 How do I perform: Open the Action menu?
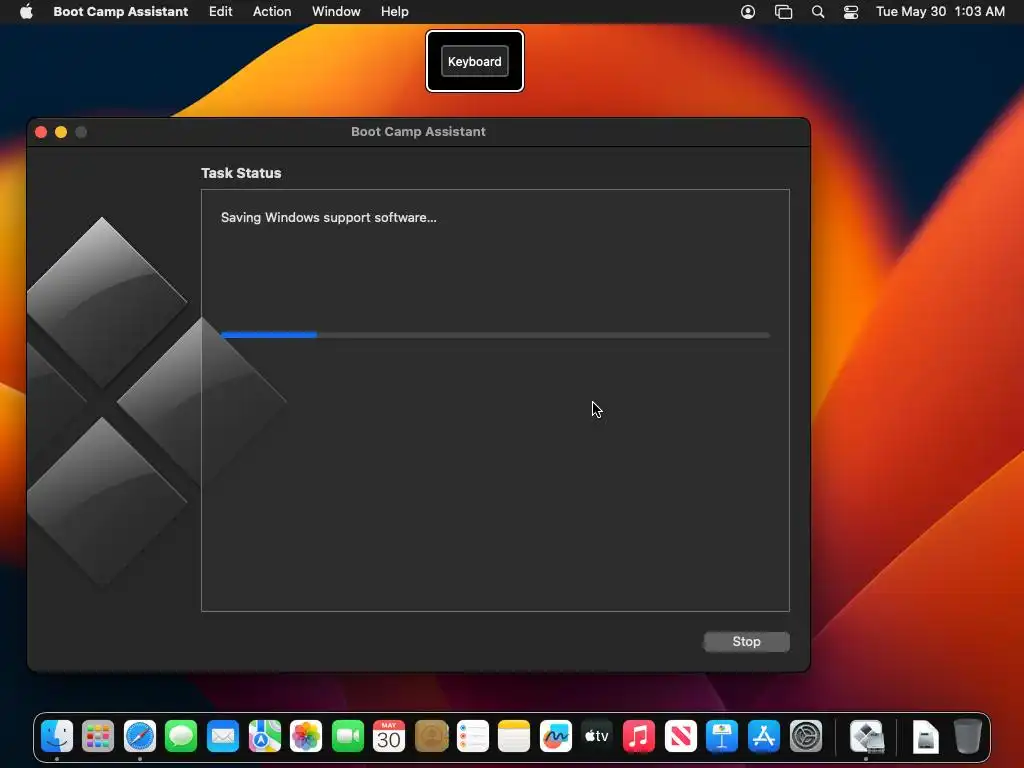pyautogui.click(x=272, y=12)
